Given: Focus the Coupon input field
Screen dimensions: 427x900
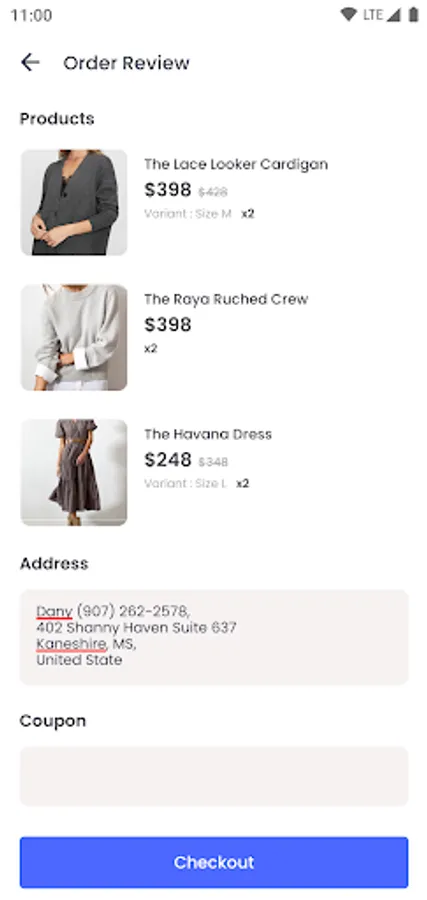Looking at the screenshot, I should (214, 776).
